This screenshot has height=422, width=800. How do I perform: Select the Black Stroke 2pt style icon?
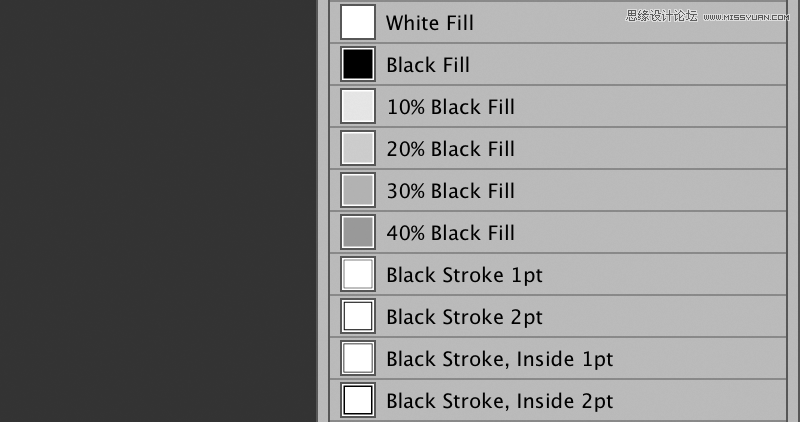point(358,316)
